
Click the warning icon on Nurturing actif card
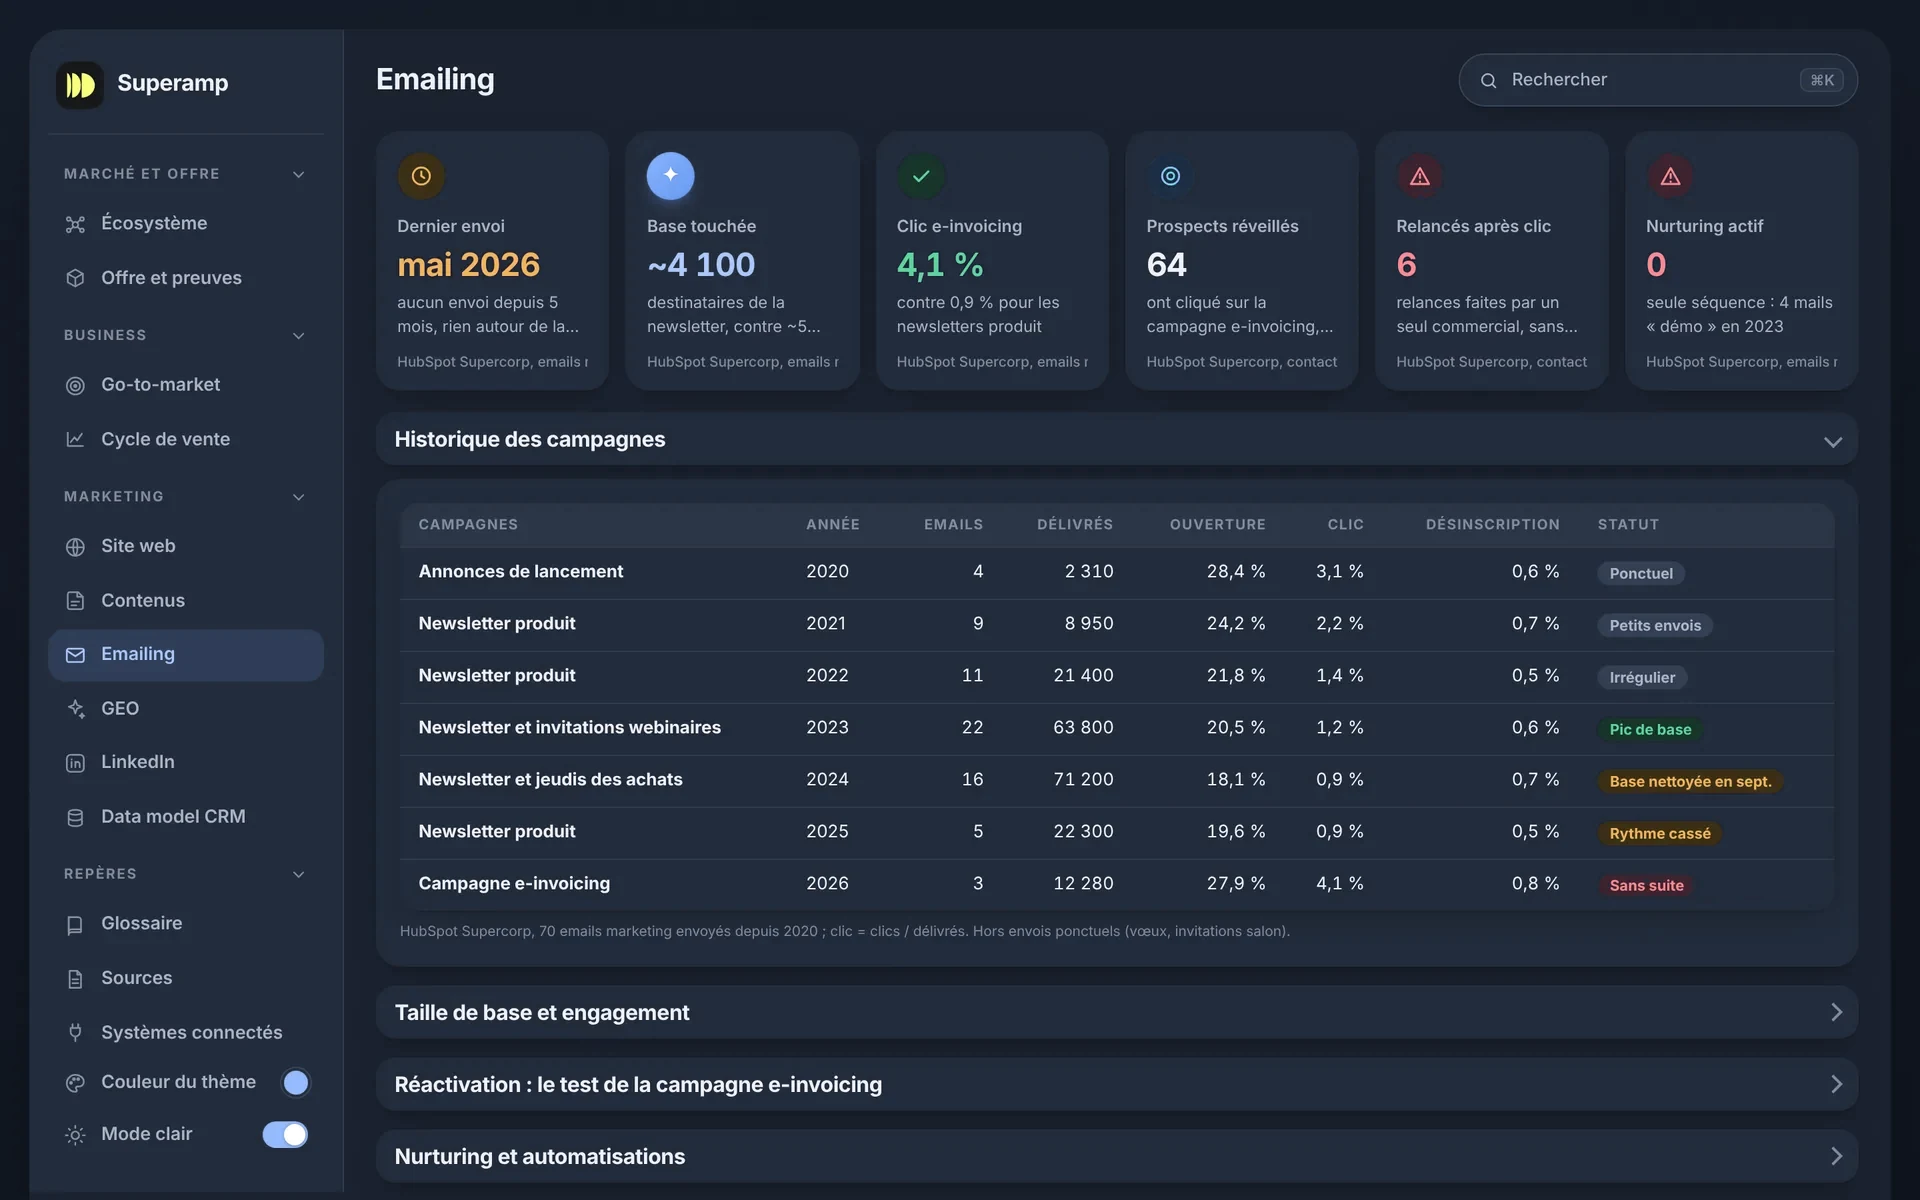(x=1670, y=176)
